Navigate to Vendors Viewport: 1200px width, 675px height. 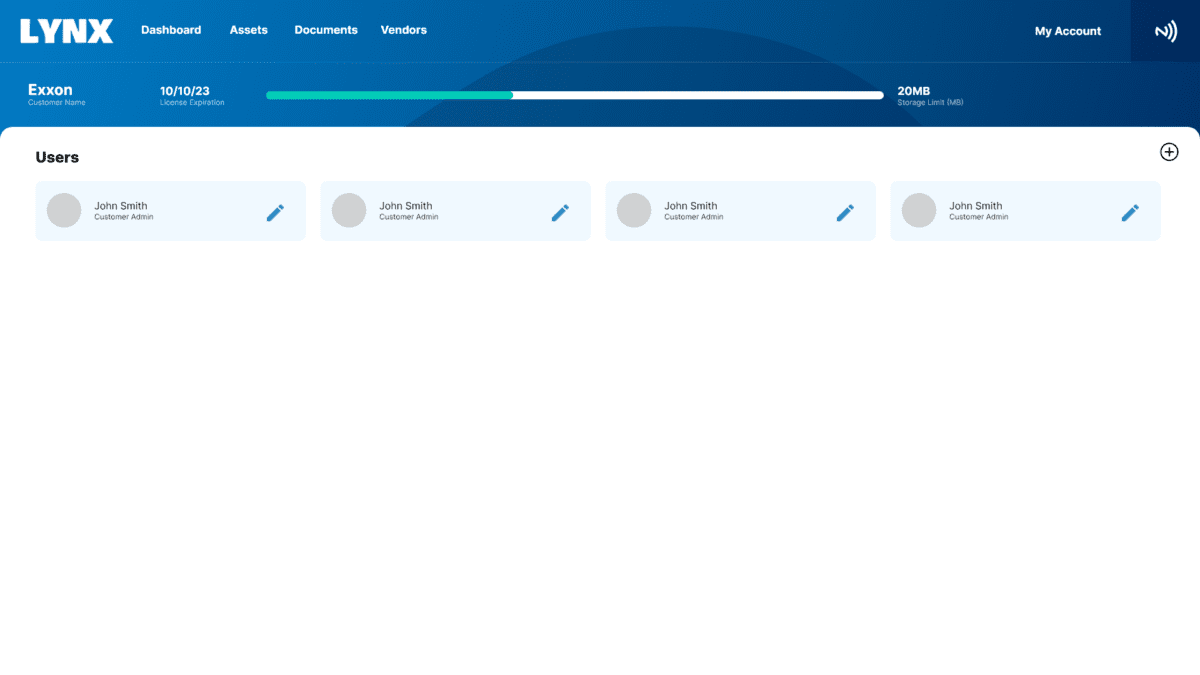click(404, 30)
